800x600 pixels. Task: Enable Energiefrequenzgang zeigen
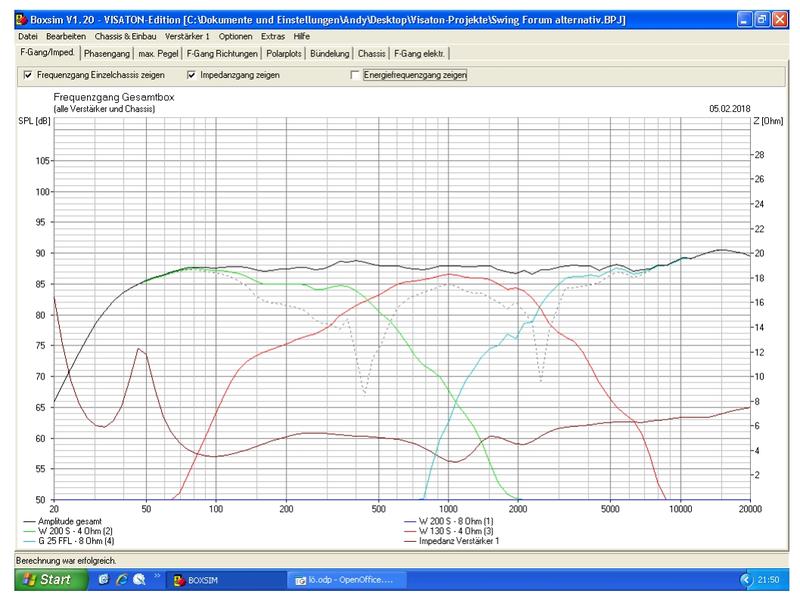(355, 75)
